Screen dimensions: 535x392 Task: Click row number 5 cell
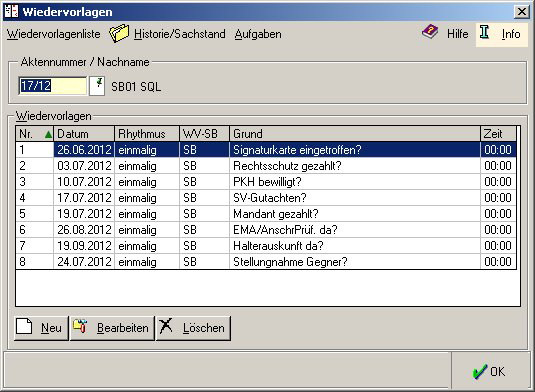[x=34, y=214]
